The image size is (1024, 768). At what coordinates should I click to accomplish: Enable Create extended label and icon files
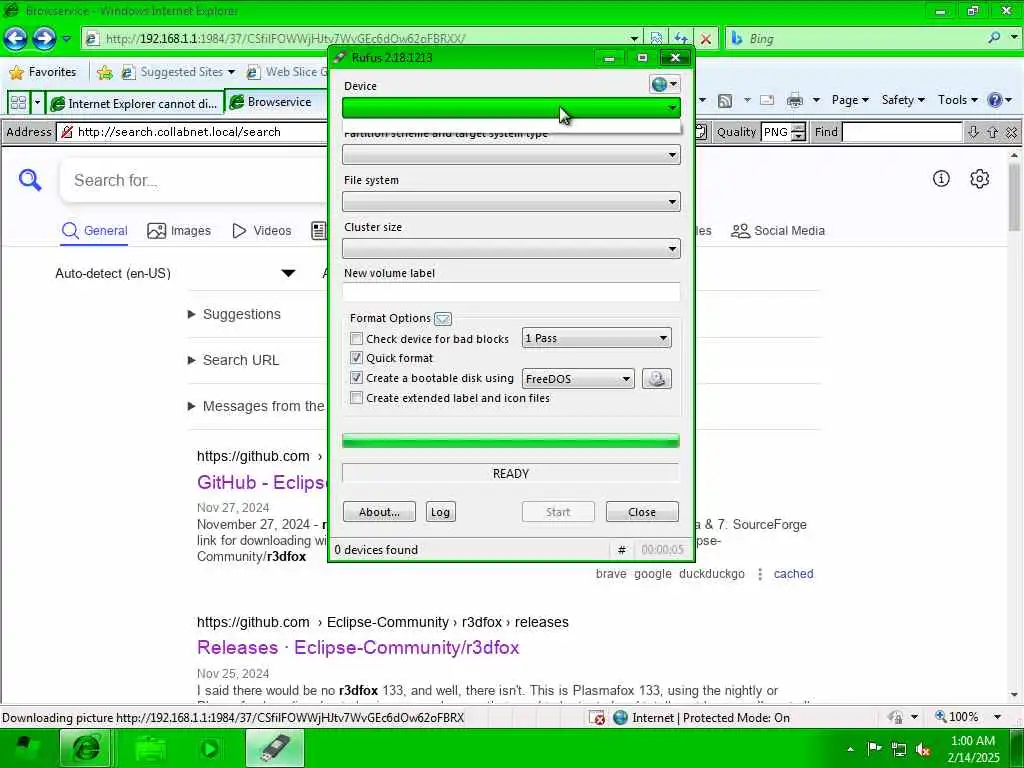[356, 398]
